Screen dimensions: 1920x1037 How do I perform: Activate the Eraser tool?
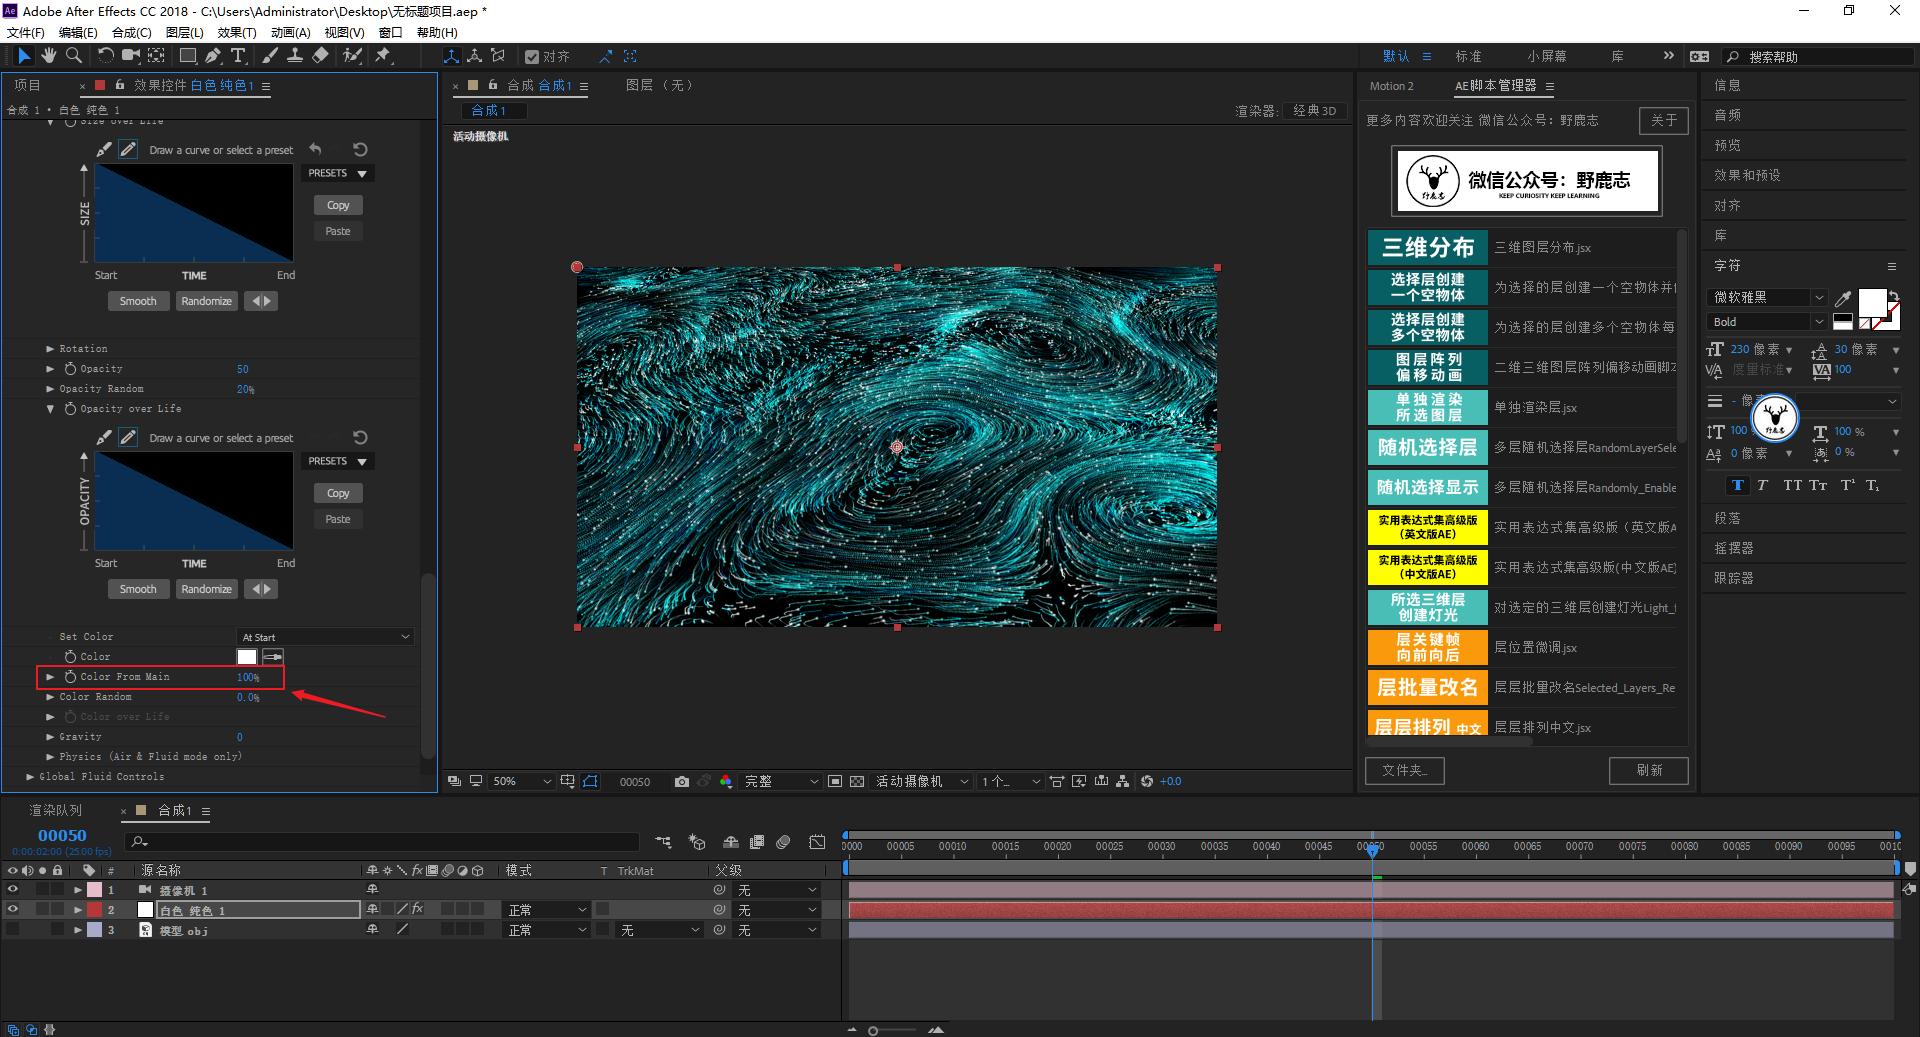pyautogui.click(x=320, y=56)
